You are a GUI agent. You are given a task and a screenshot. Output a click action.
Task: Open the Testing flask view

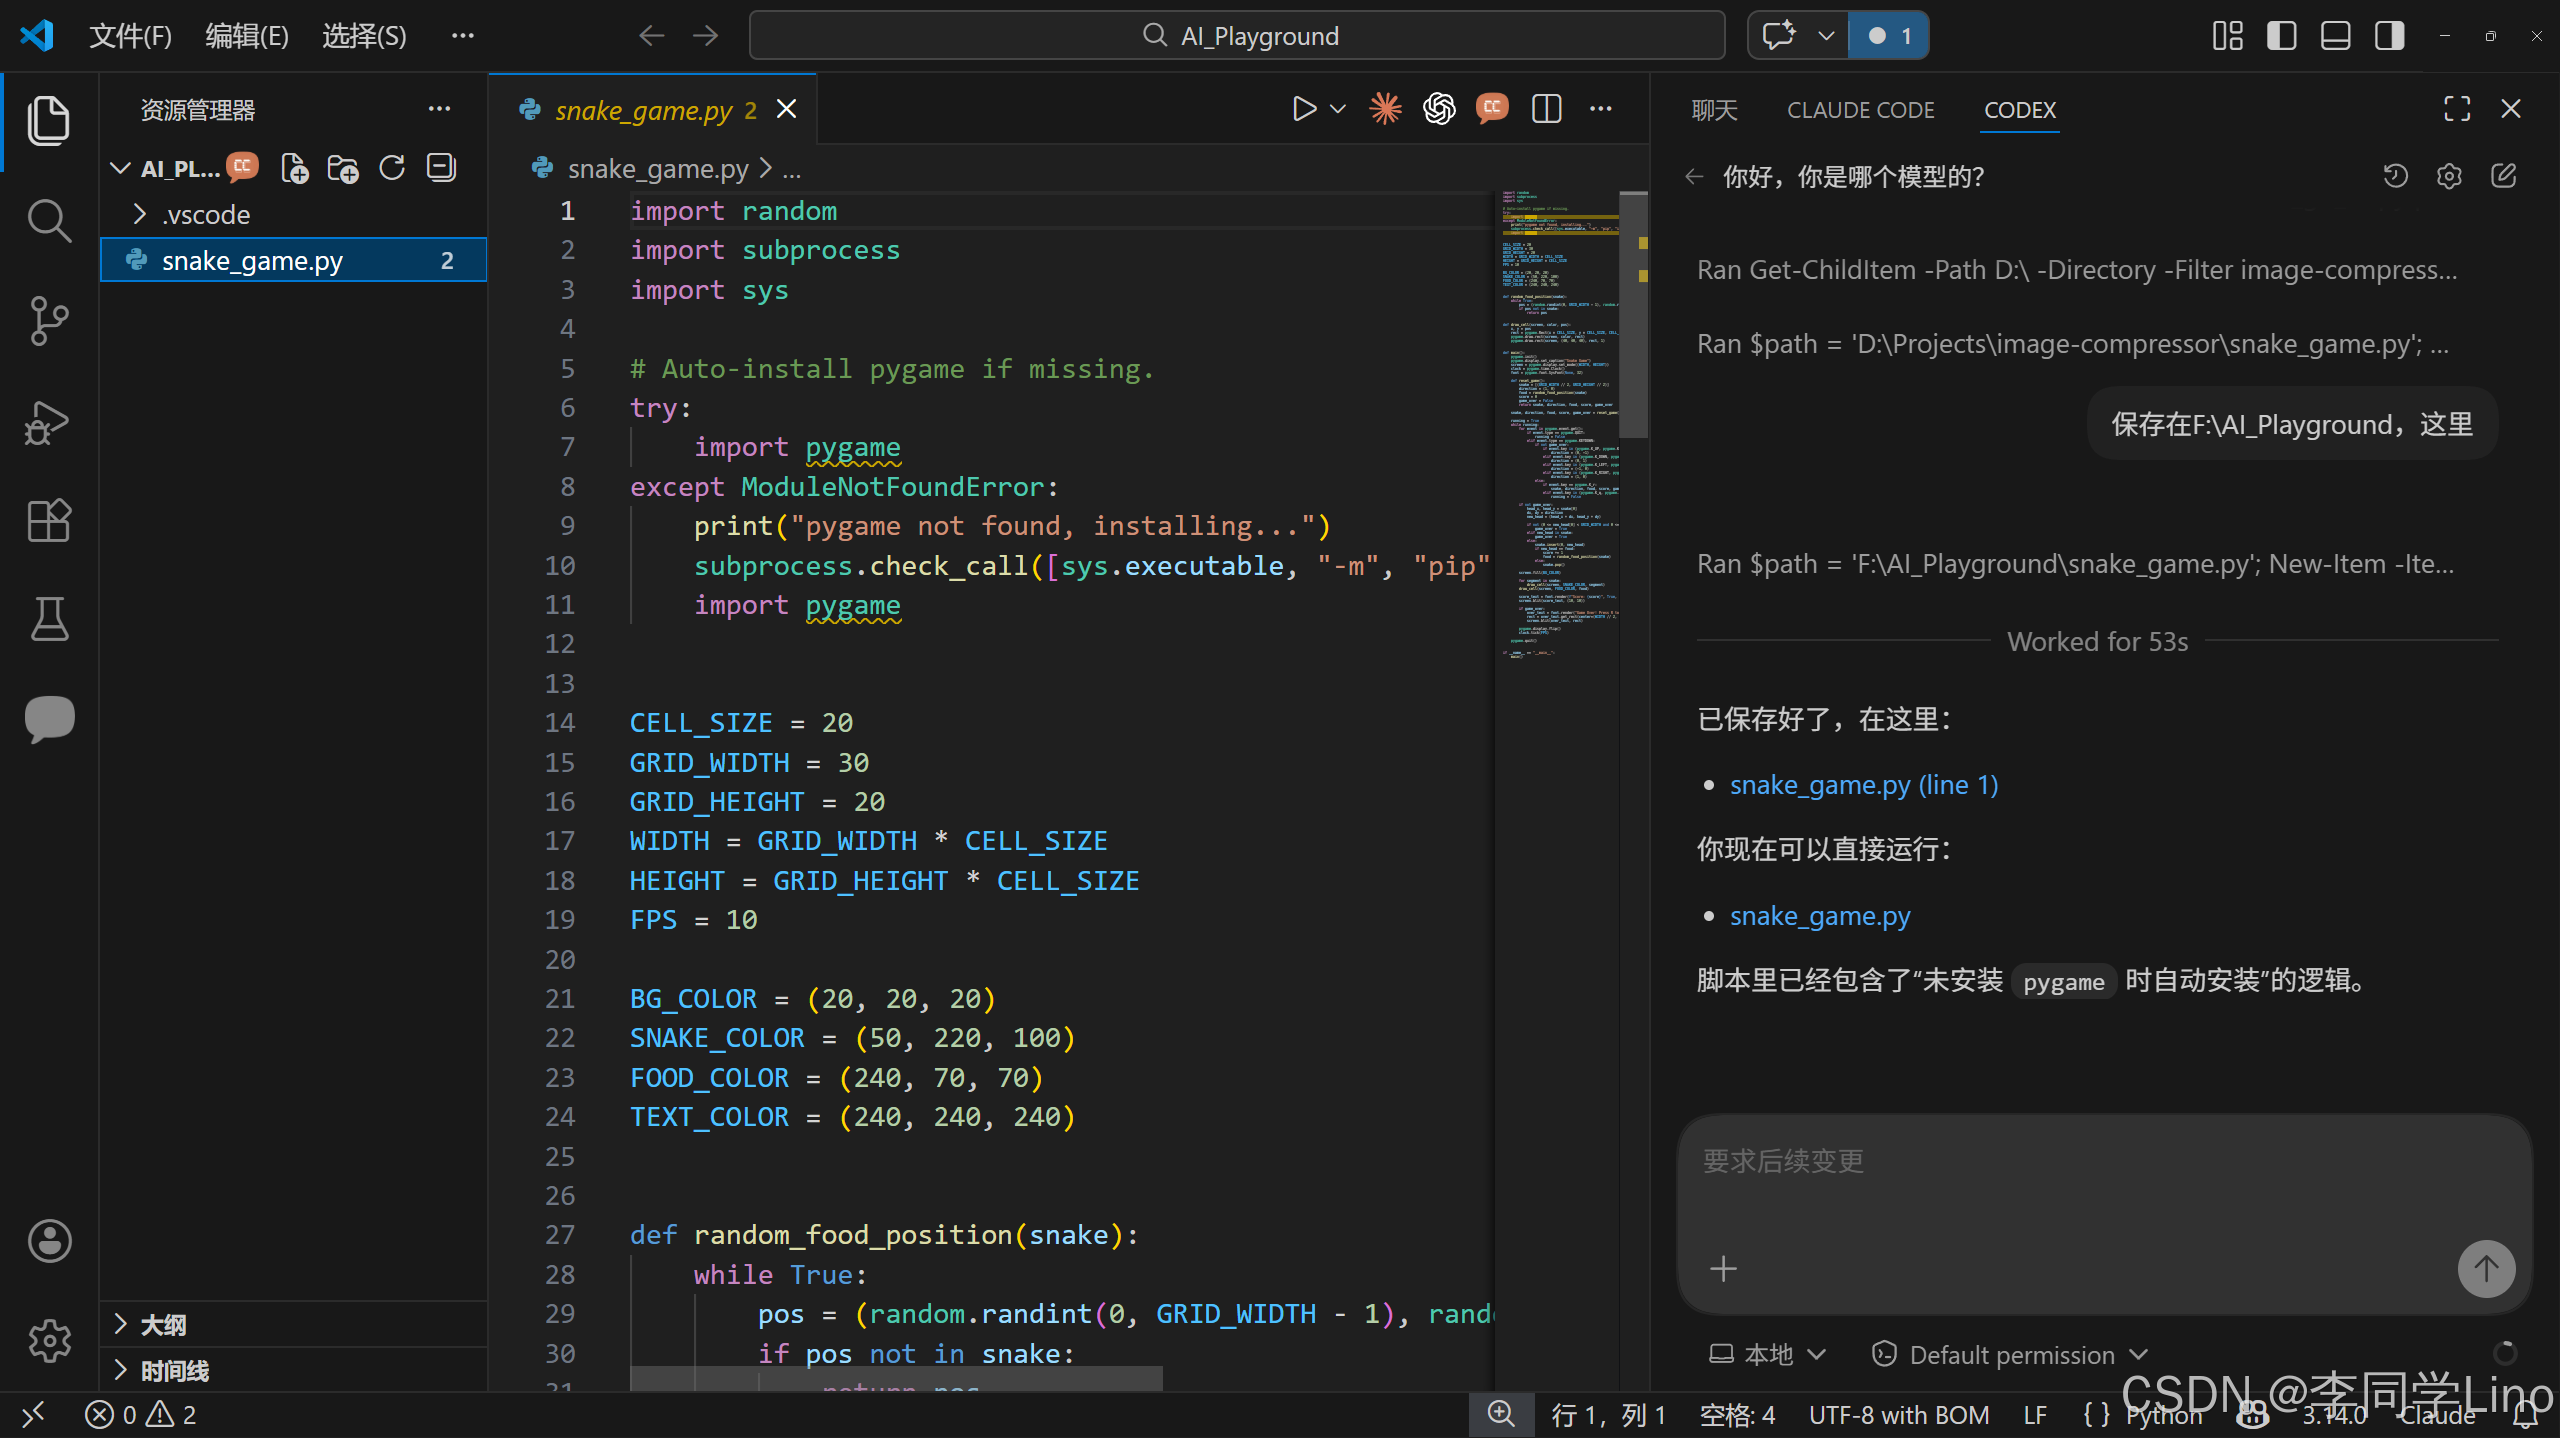(x=48, y=620)
